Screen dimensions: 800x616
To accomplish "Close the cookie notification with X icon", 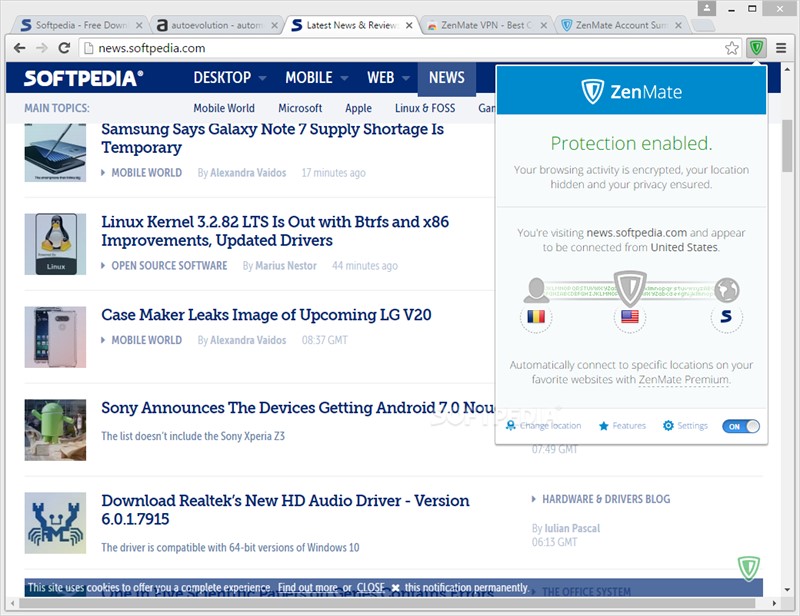I will (x=395, y=588).
